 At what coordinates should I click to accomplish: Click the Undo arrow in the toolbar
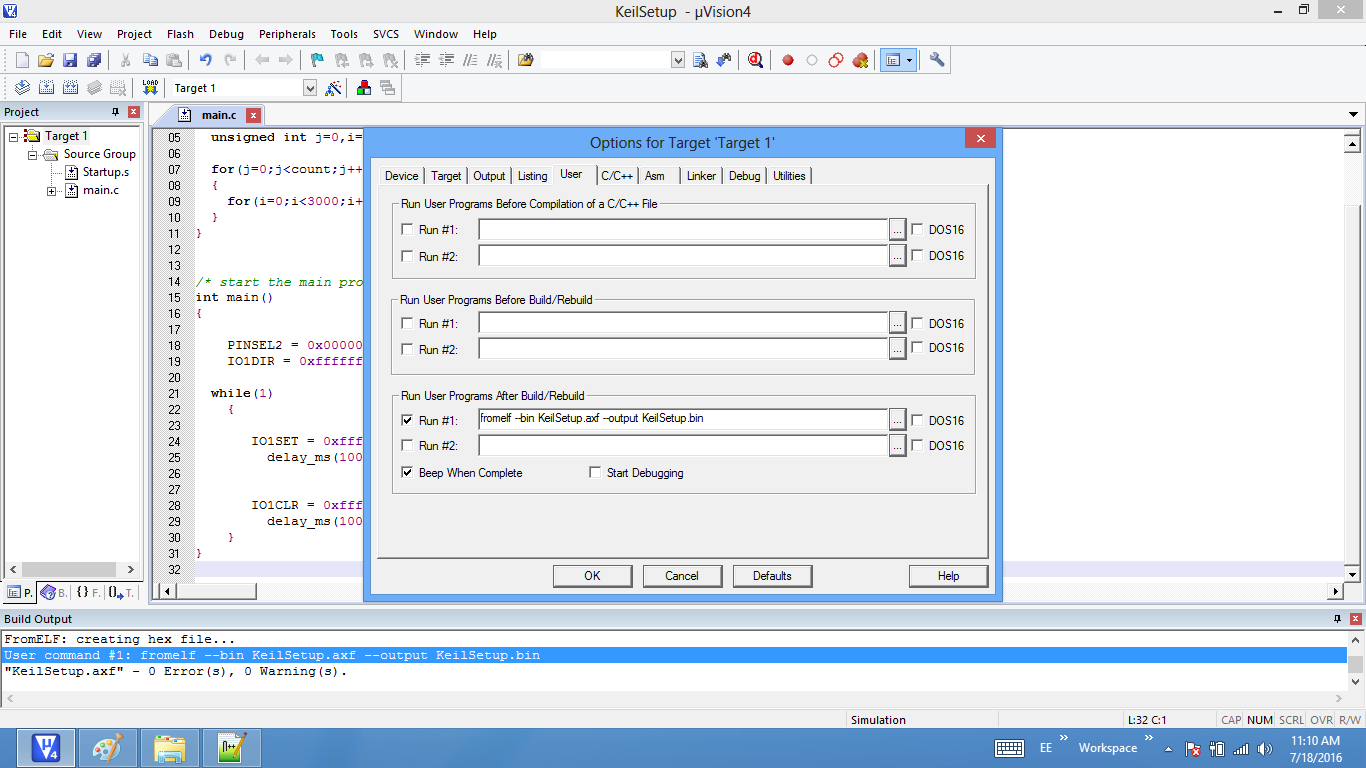point(205,60)
